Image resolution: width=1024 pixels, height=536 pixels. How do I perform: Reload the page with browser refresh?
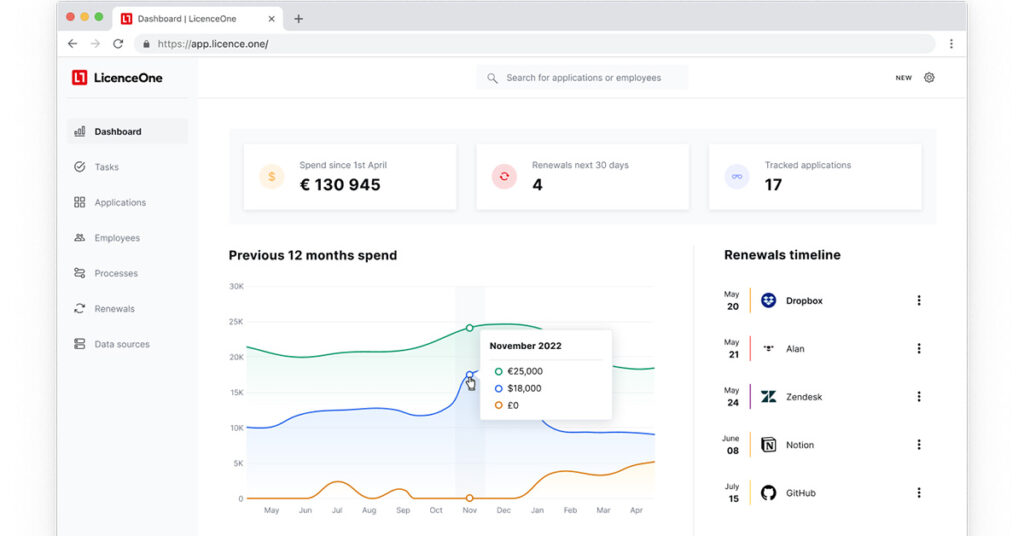pos(118,44)
